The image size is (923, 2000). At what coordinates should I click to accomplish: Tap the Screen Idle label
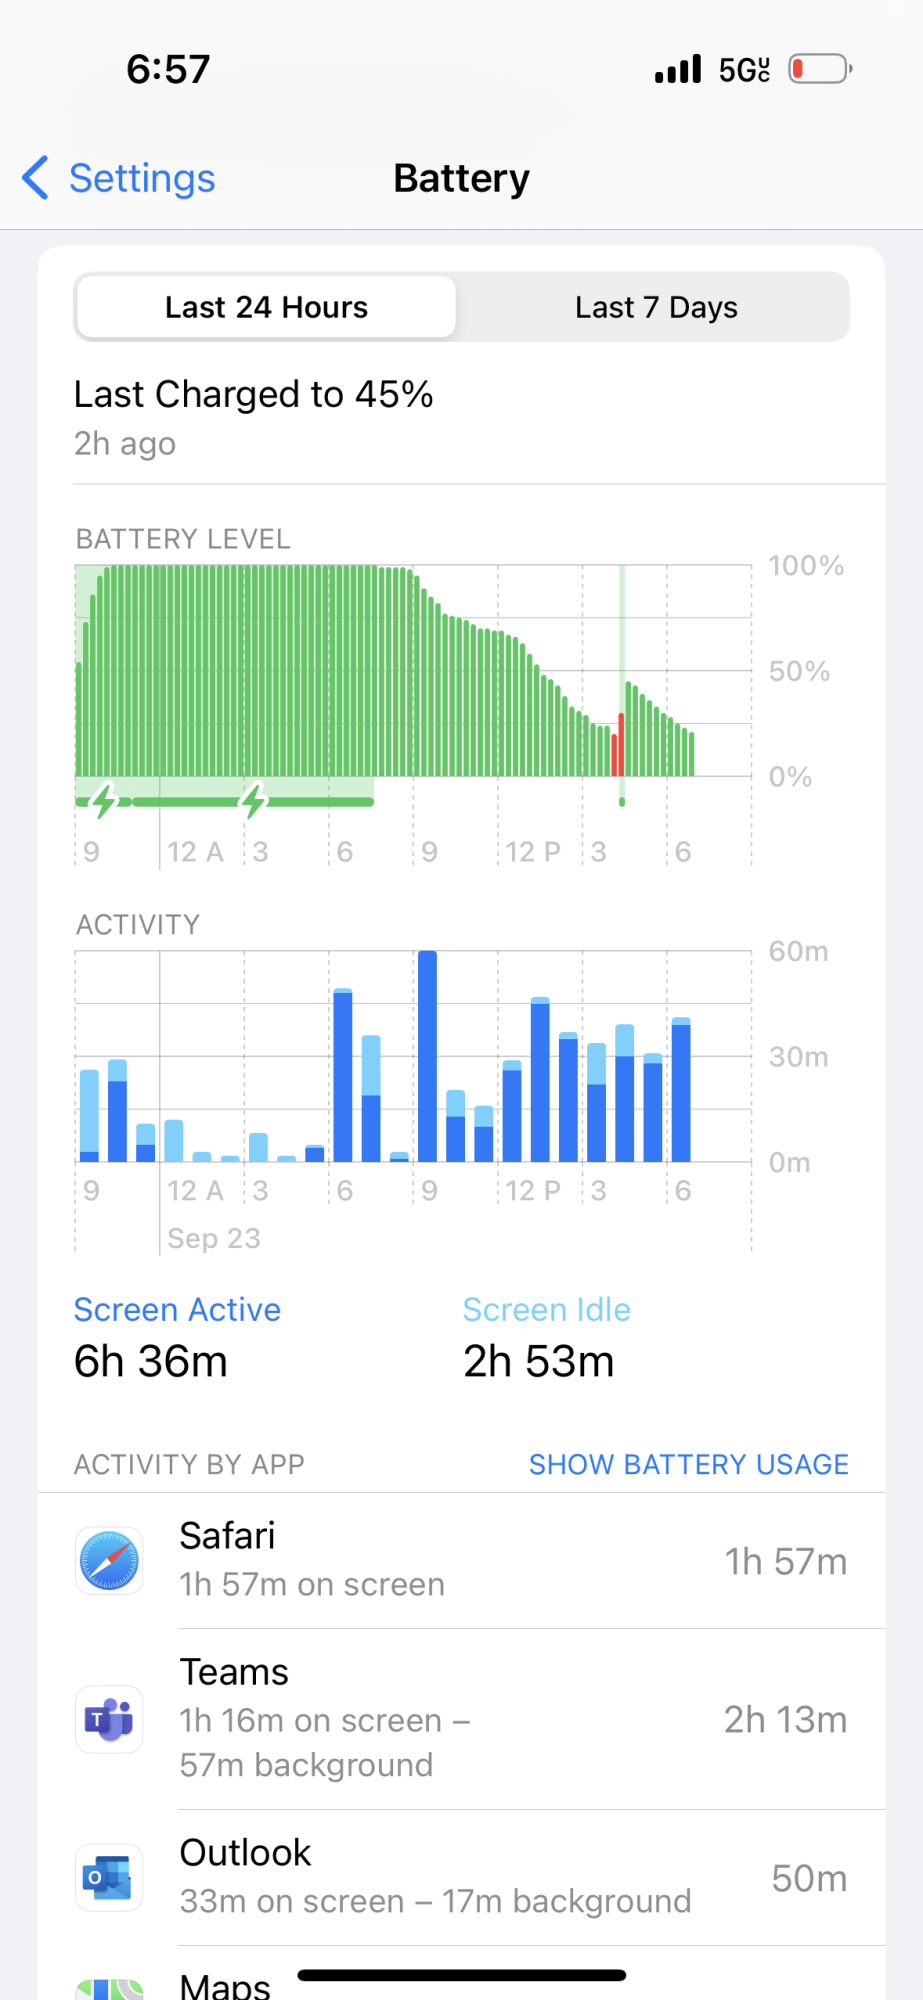[x=546, y=1309]
